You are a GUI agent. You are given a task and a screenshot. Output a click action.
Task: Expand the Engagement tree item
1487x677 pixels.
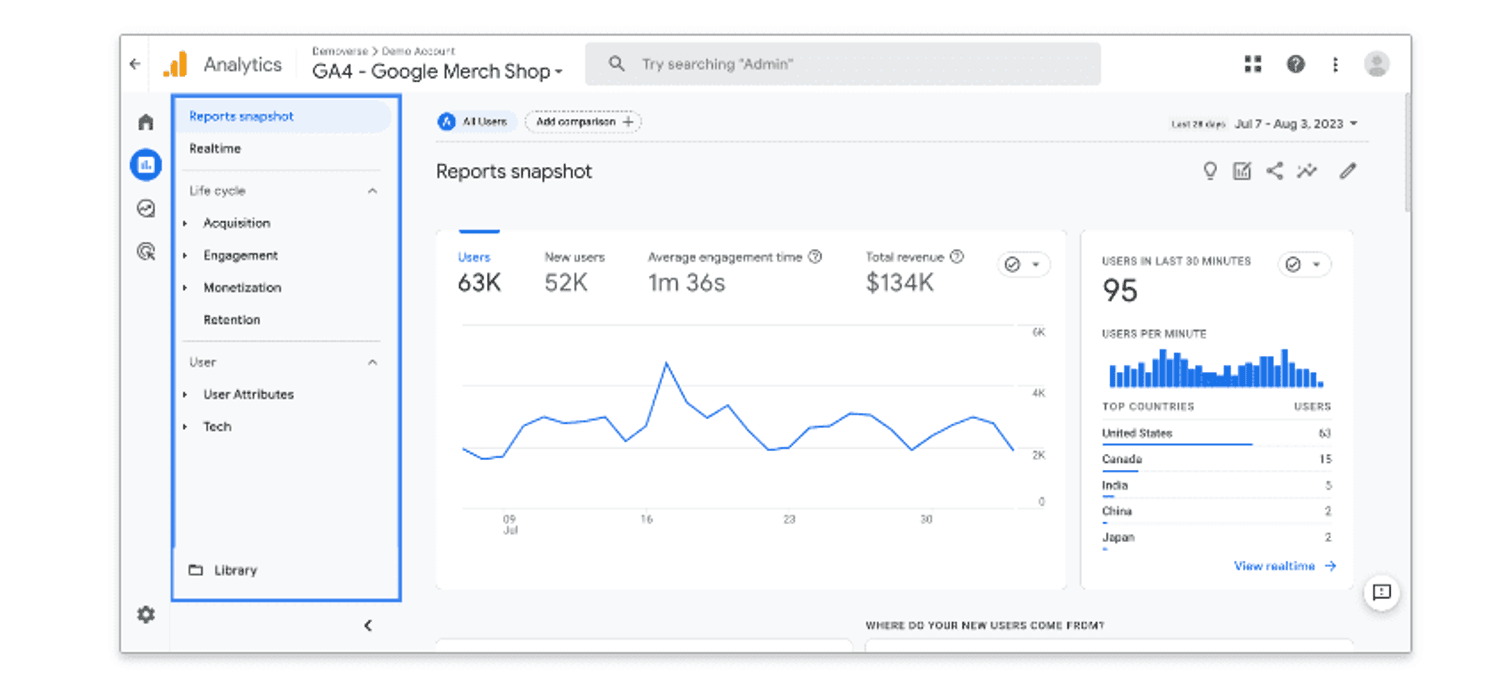pyautogui.click(x=186, y=256)
